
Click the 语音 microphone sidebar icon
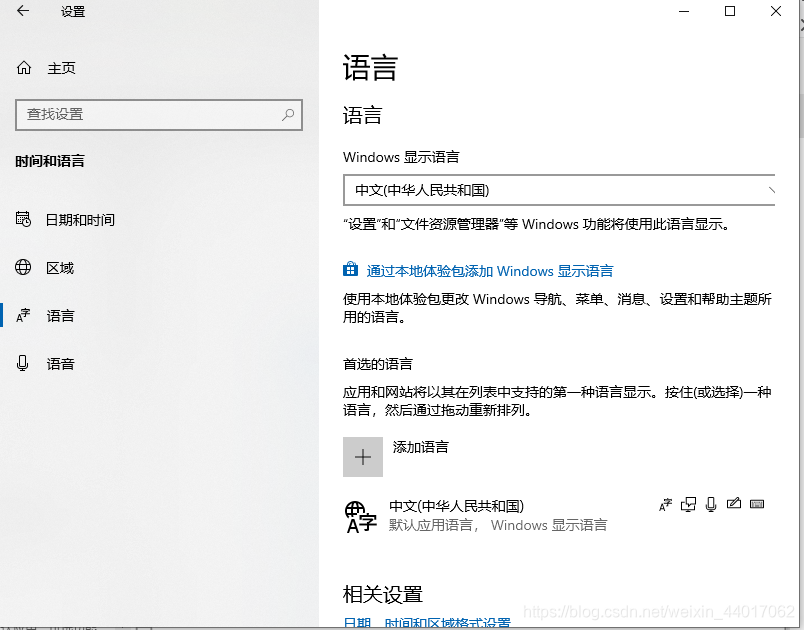23,363
